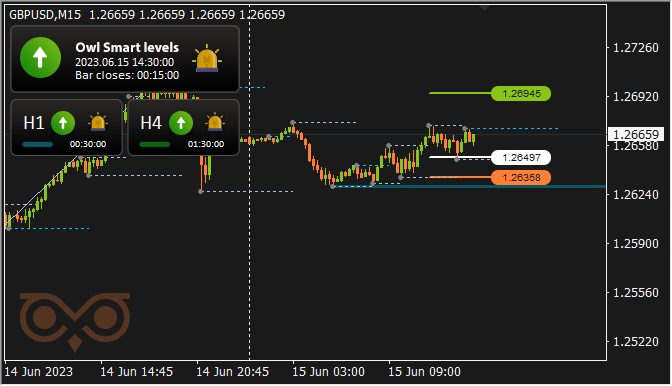This screenshot has height=386, width=672.
Task: Click the 14 Jun 20:45 time axis label
Action: [x=233, y=371]
